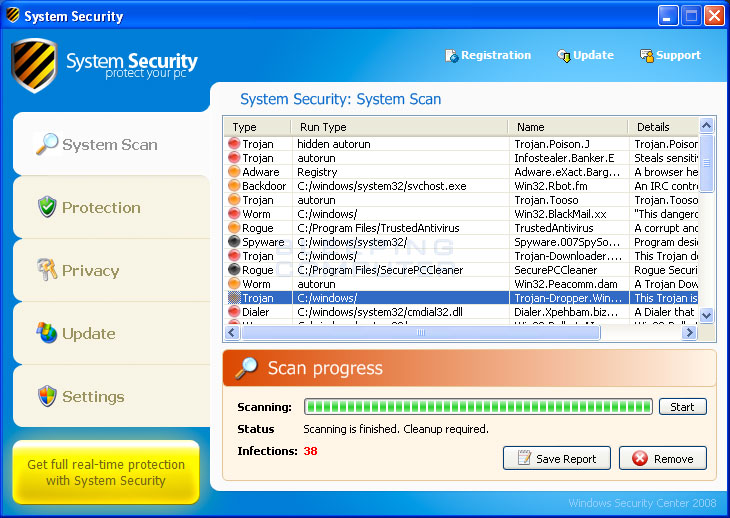The image size is (730, 518).
Task: Click the Privacy keys icon
Action: 47,269
